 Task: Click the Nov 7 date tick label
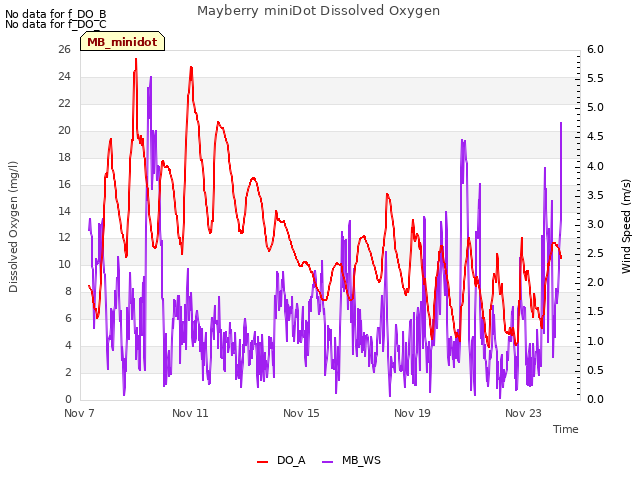point(79,413)
